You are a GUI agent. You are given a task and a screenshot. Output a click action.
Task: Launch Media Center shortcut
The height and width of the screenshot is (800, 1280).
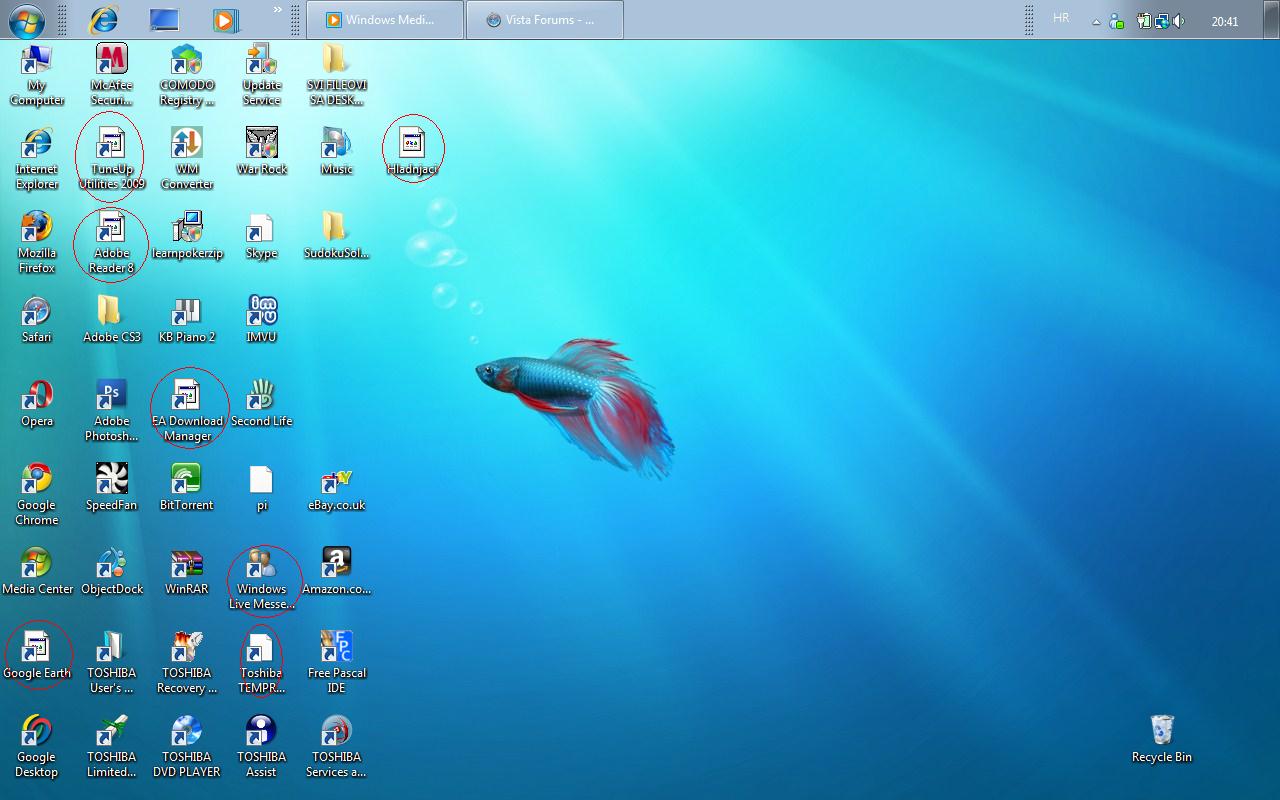pyautogui.click(x=37, y=572)
